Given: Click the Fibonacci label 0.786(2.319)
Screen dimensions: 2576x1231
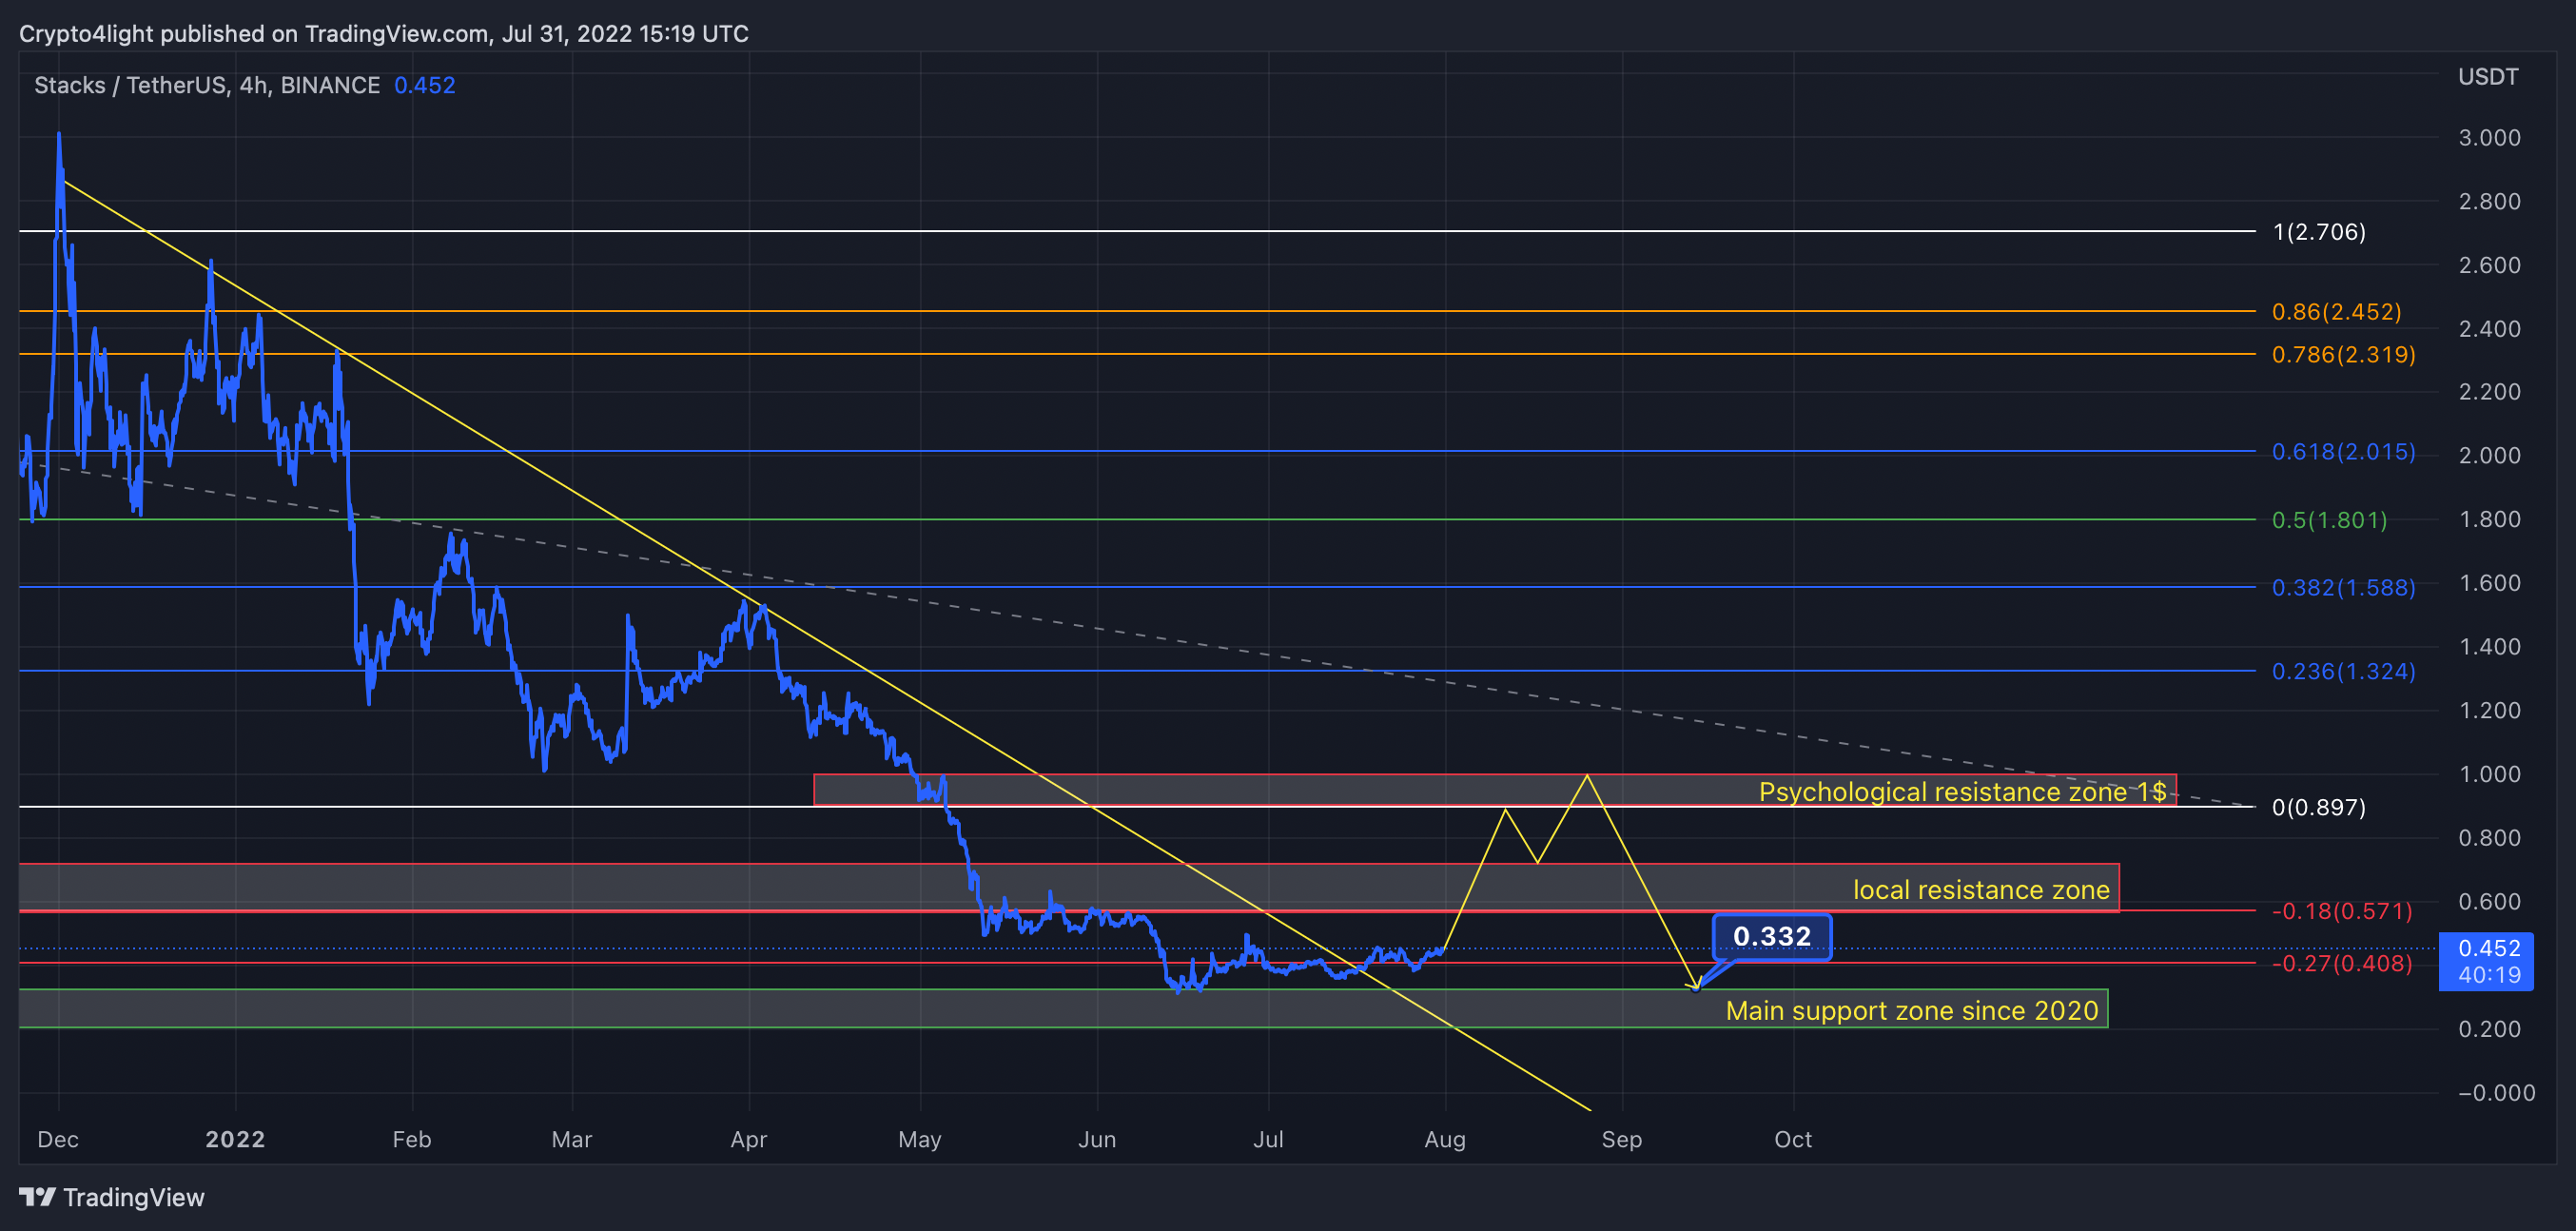Looking at the screenshot, I should click(2343, 355).
